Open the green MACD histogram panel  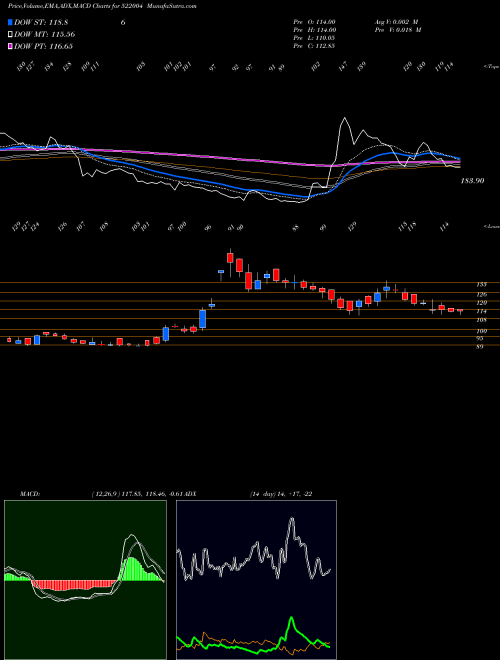pyautogui.click(x=85, y=580)
